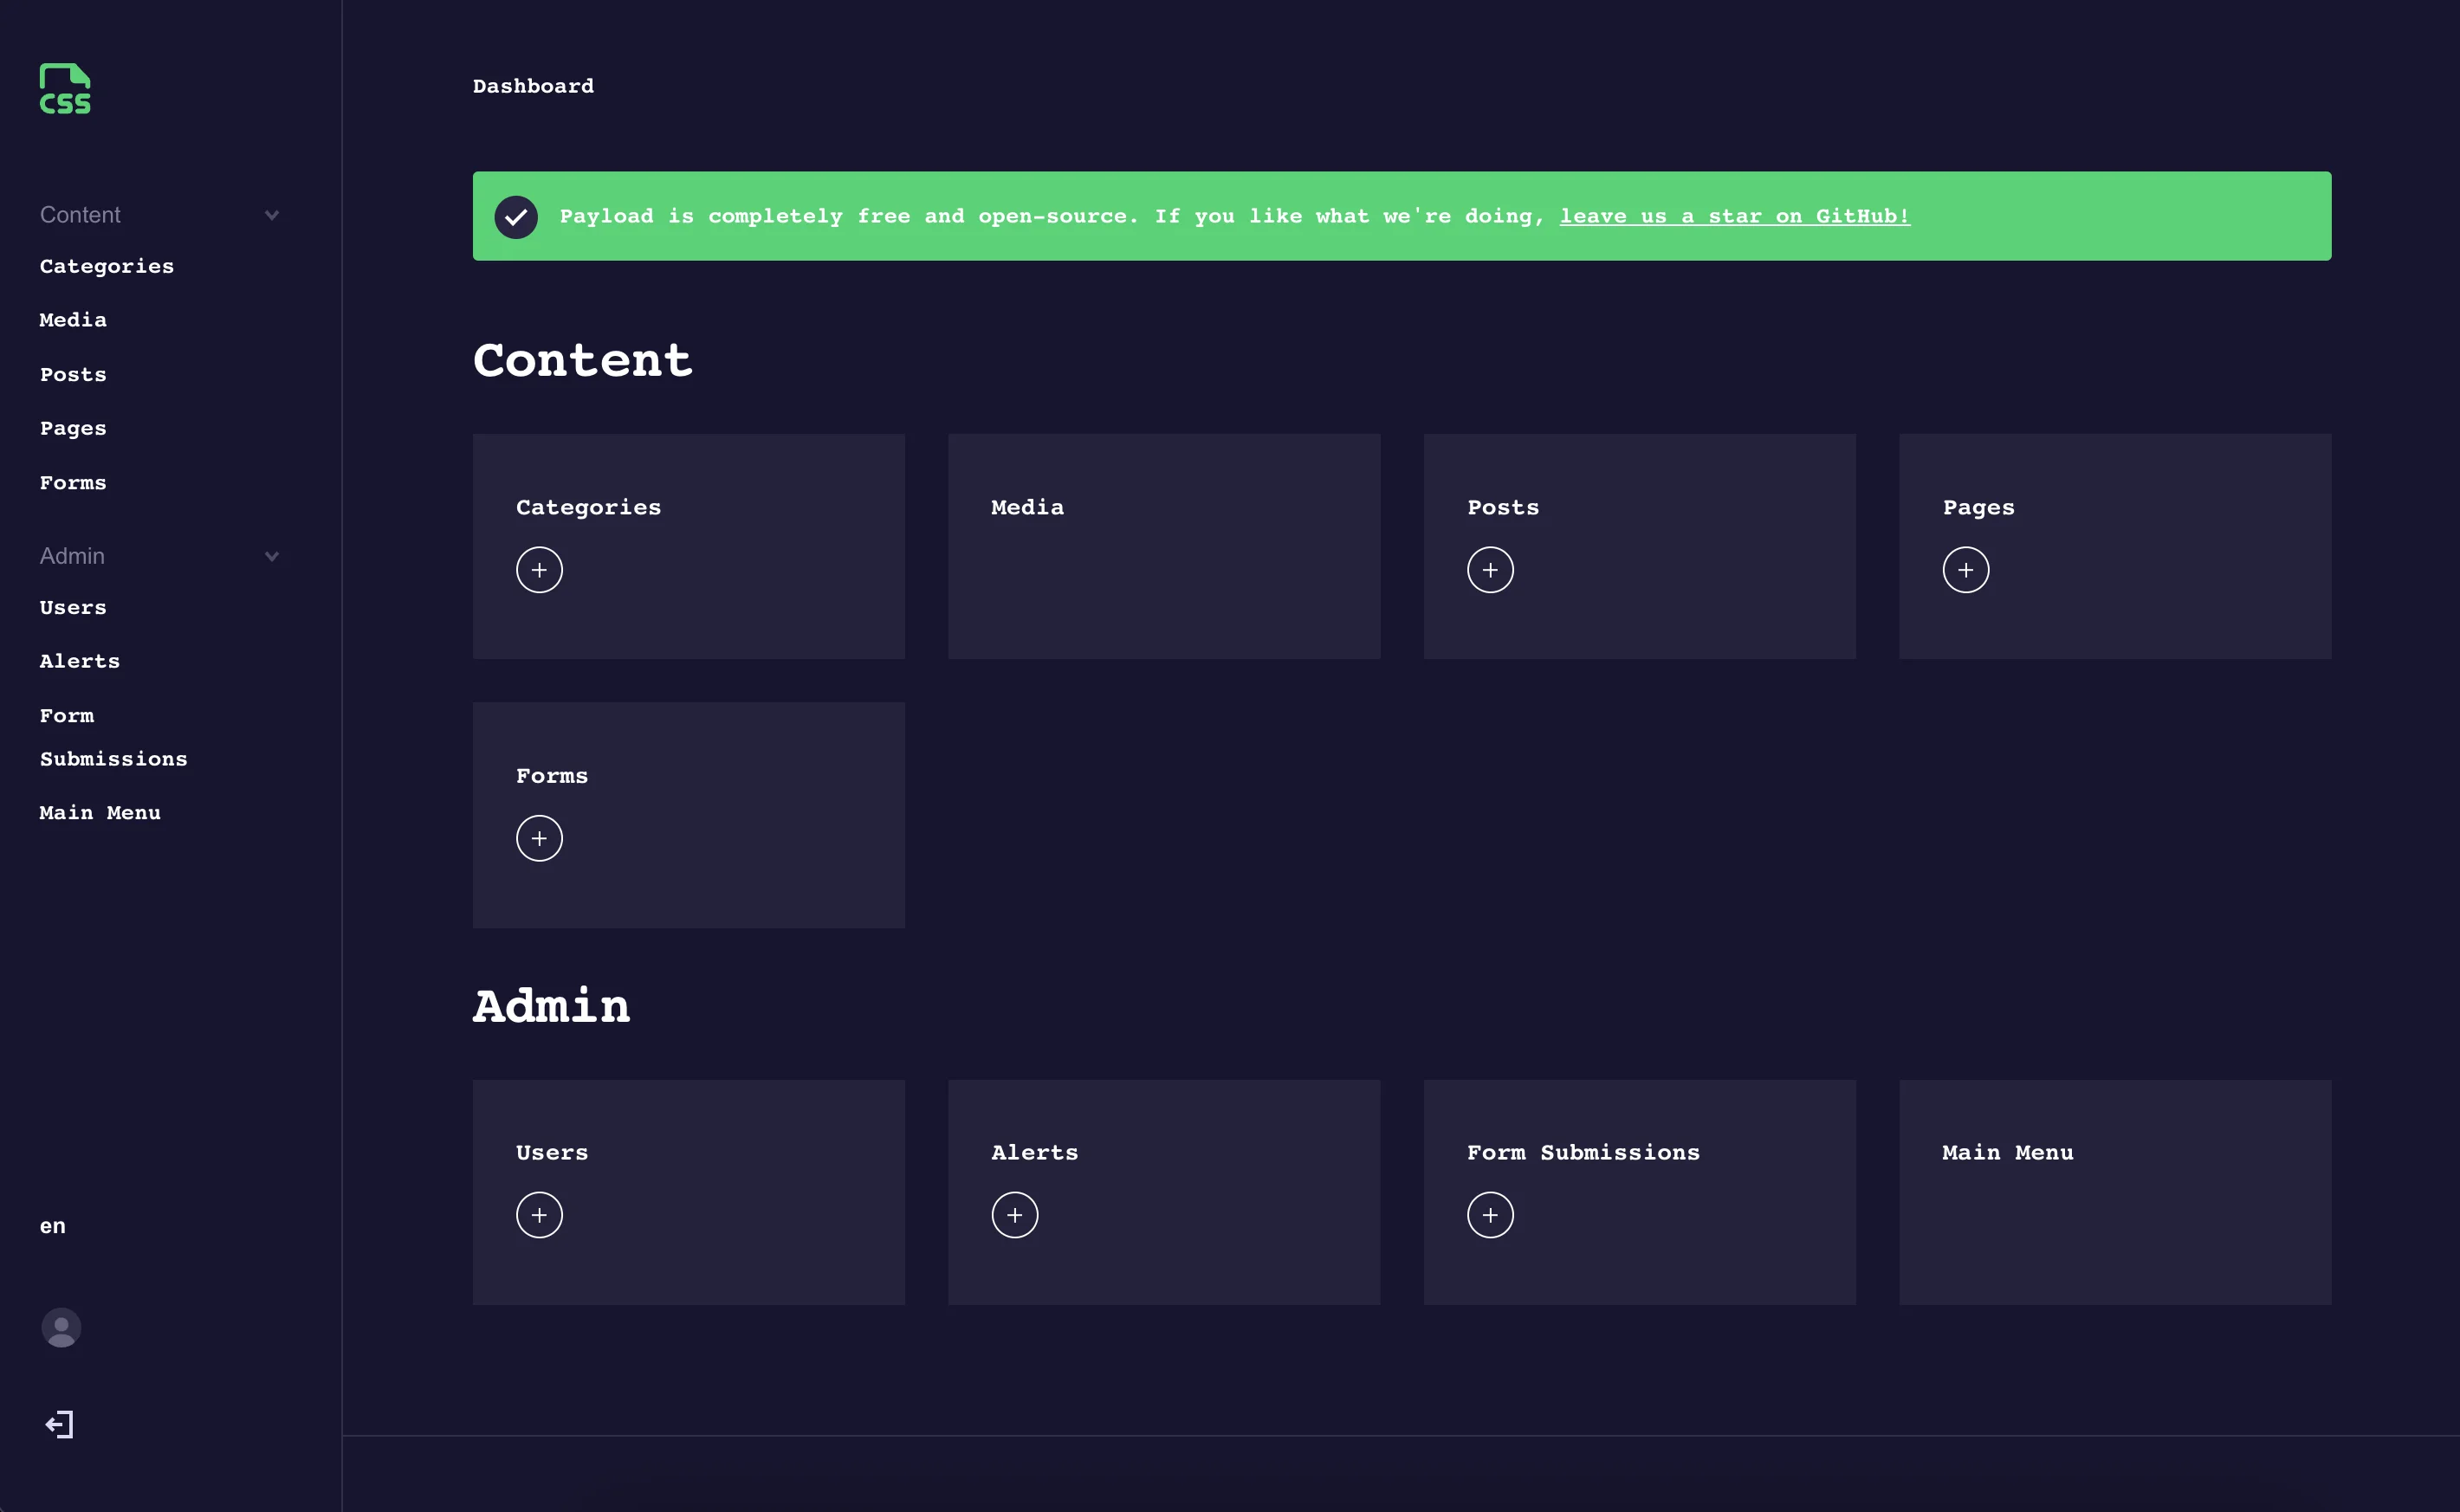Open the Categories card title
The image size is (2460, 1512).
588,507
